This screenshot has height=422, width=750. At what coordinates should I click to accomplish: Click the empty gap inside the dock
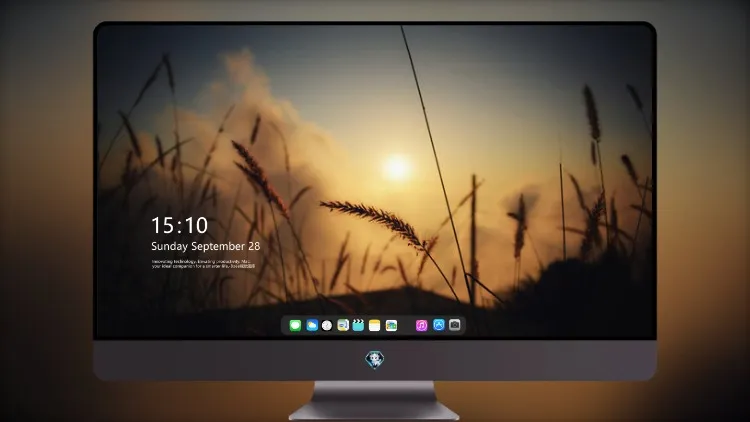(x=406, y=325)
